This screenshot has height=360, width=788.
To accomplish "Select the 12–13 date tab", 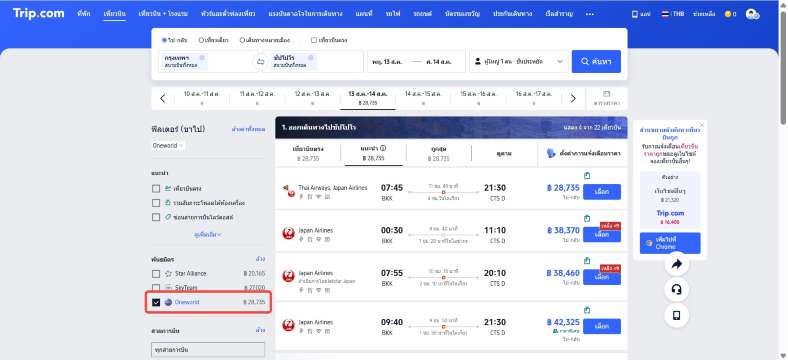I will tap(312, 98).
